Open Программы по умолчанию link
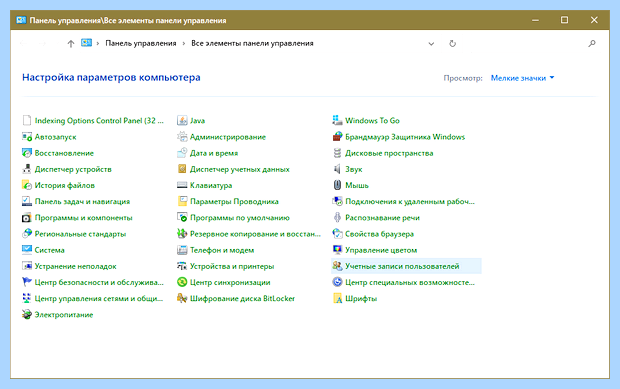This screenshot has height=389, width=620. tap(240, 218)
